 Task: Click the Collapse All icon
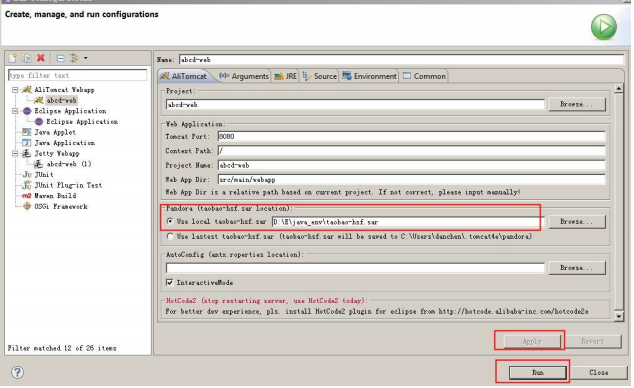60,58
